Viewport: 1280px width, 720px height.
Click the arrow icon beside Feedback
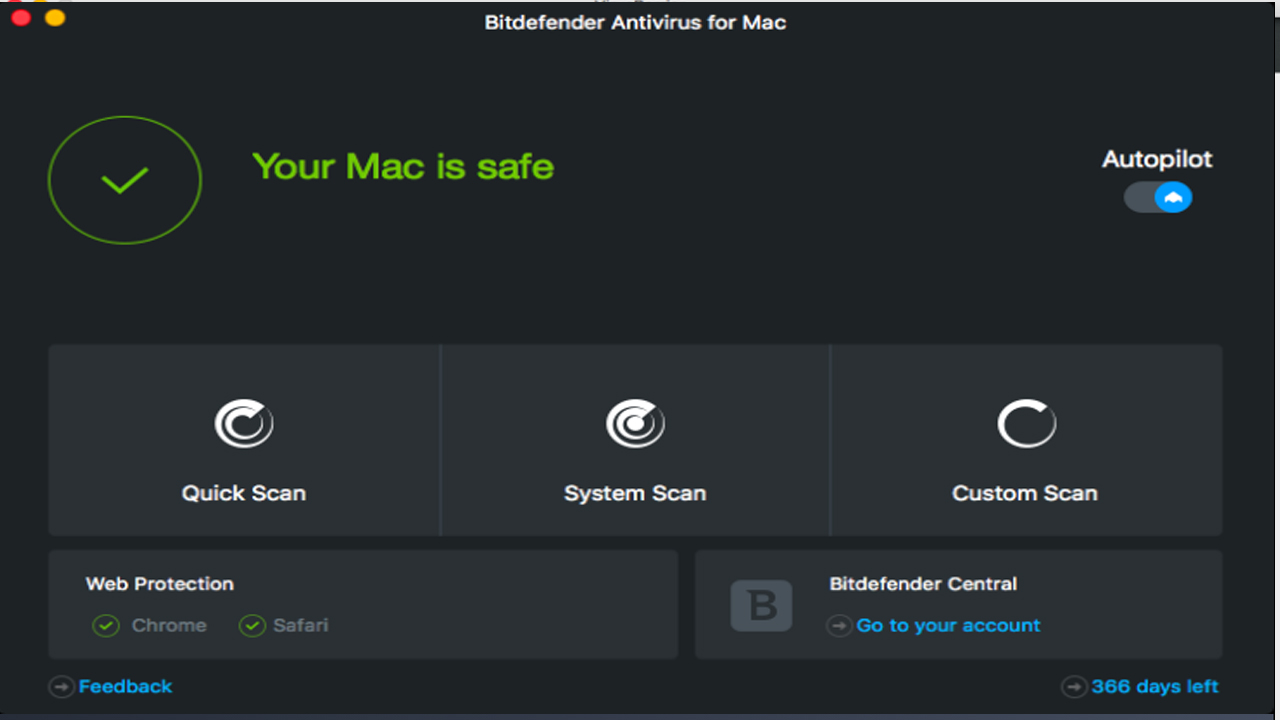(61, 687)
